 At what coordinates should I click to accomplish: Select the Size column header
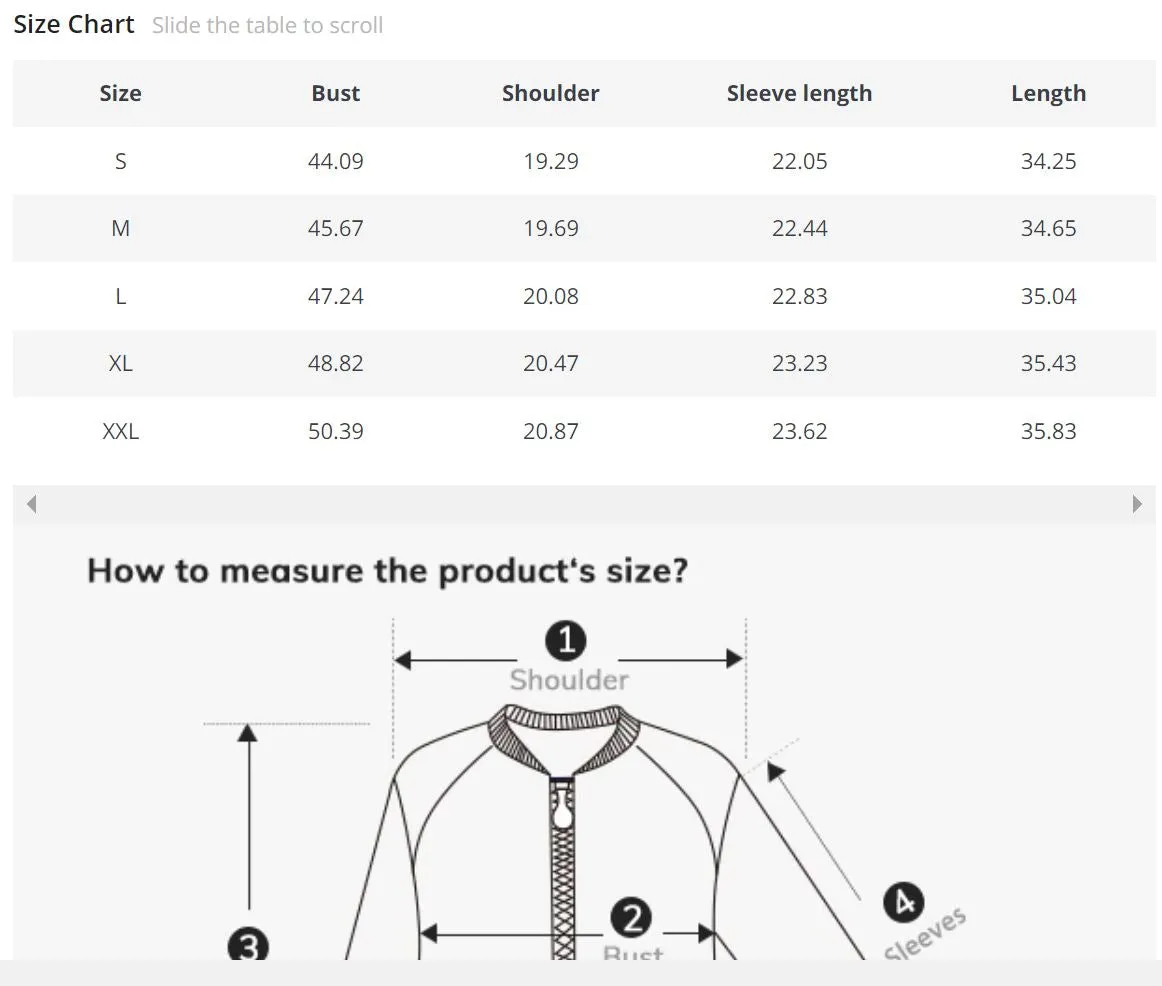tap(120, 93)
